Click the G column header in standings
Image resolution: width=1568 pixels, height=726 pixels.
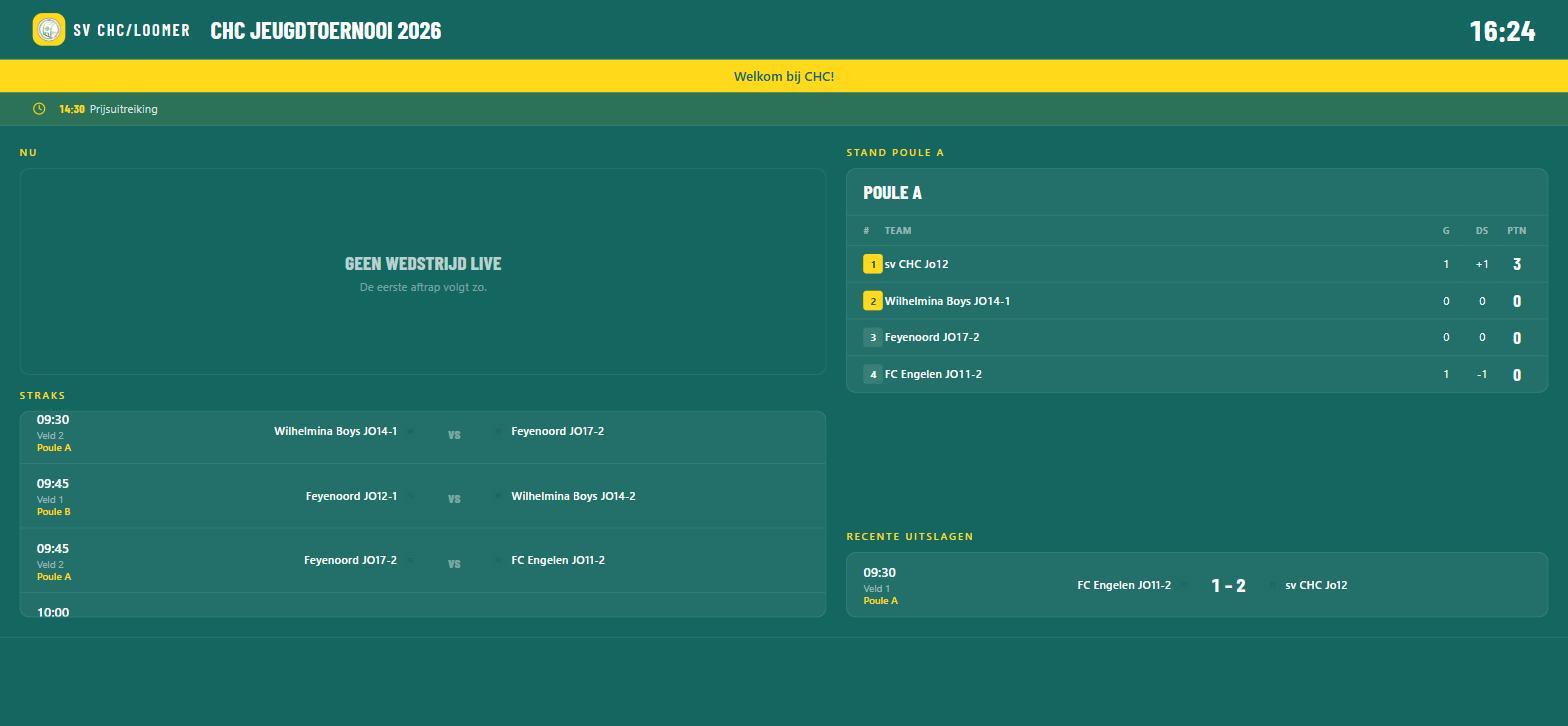1446,230
